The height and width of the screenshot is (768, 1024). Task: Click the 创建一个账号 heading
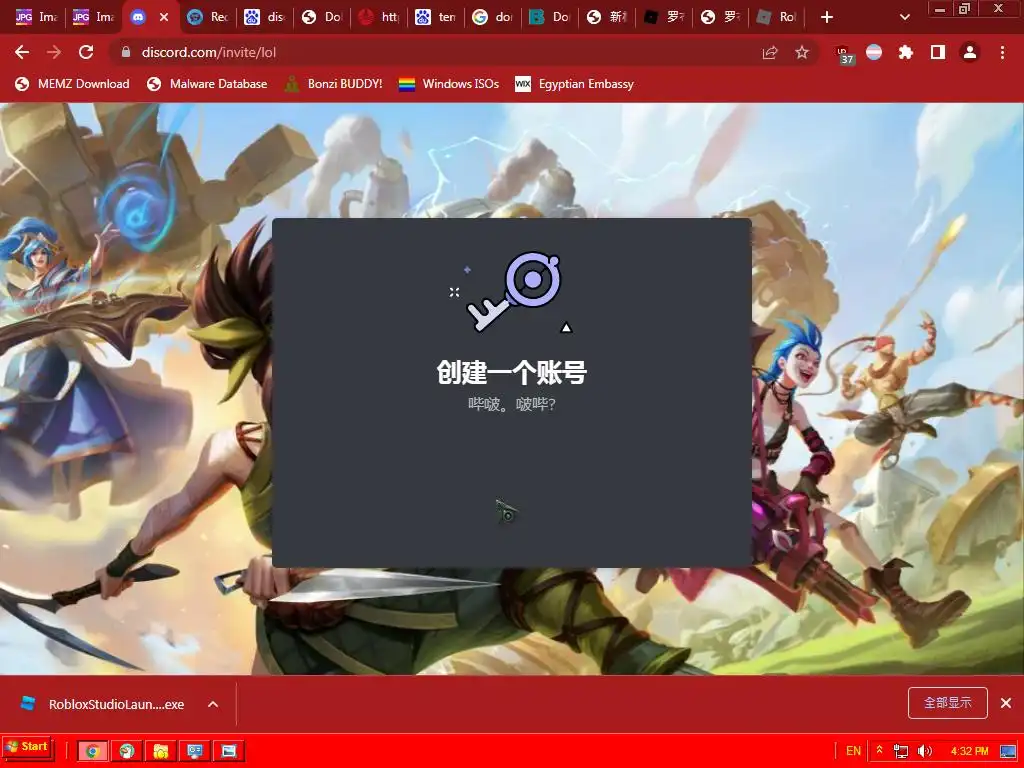511,372
